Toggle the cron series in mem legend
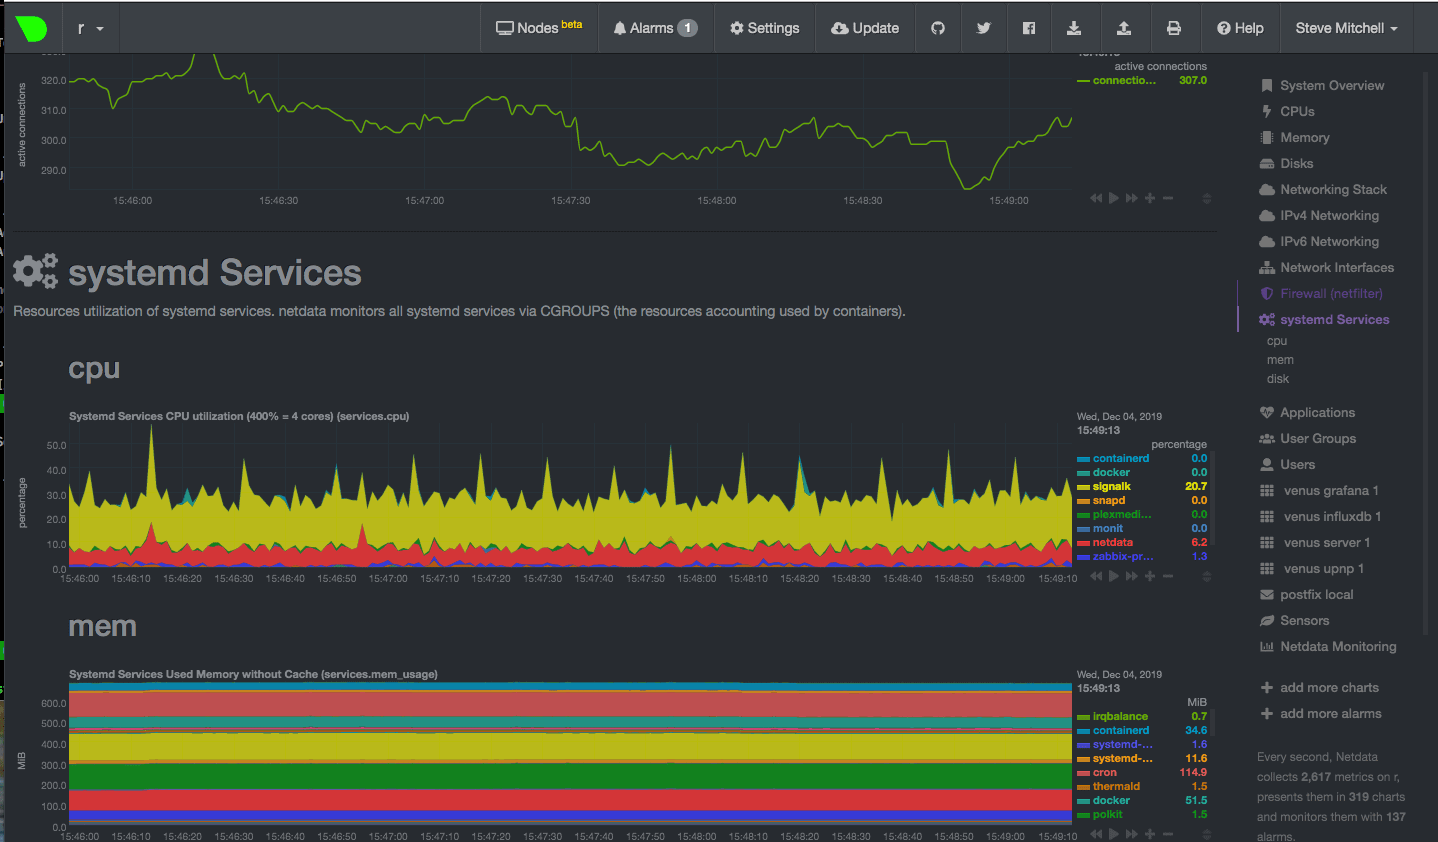This screenshot has height=842, width=1438. (1104, 772)
